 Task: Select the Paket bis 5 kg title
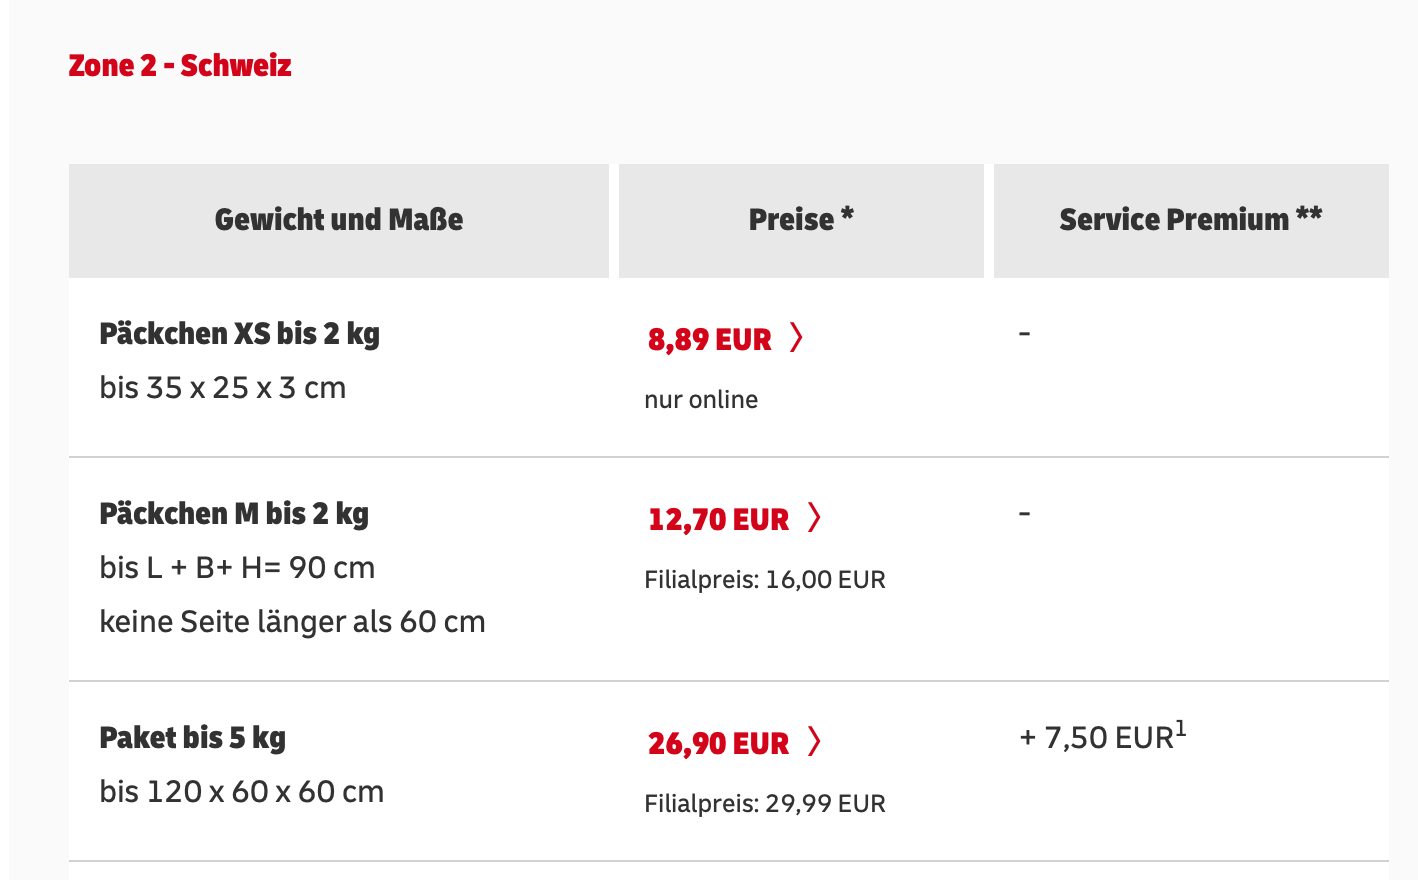(x=192, y=738)
